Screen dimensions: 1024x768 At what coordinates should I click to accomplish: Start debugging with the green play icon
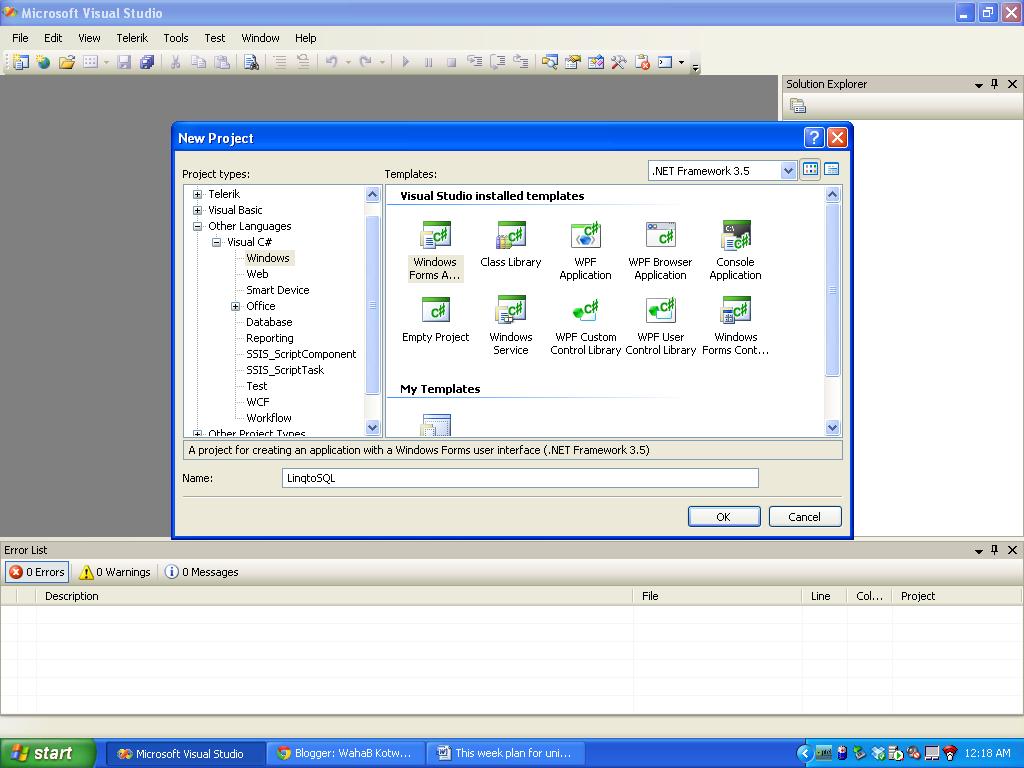405,62
